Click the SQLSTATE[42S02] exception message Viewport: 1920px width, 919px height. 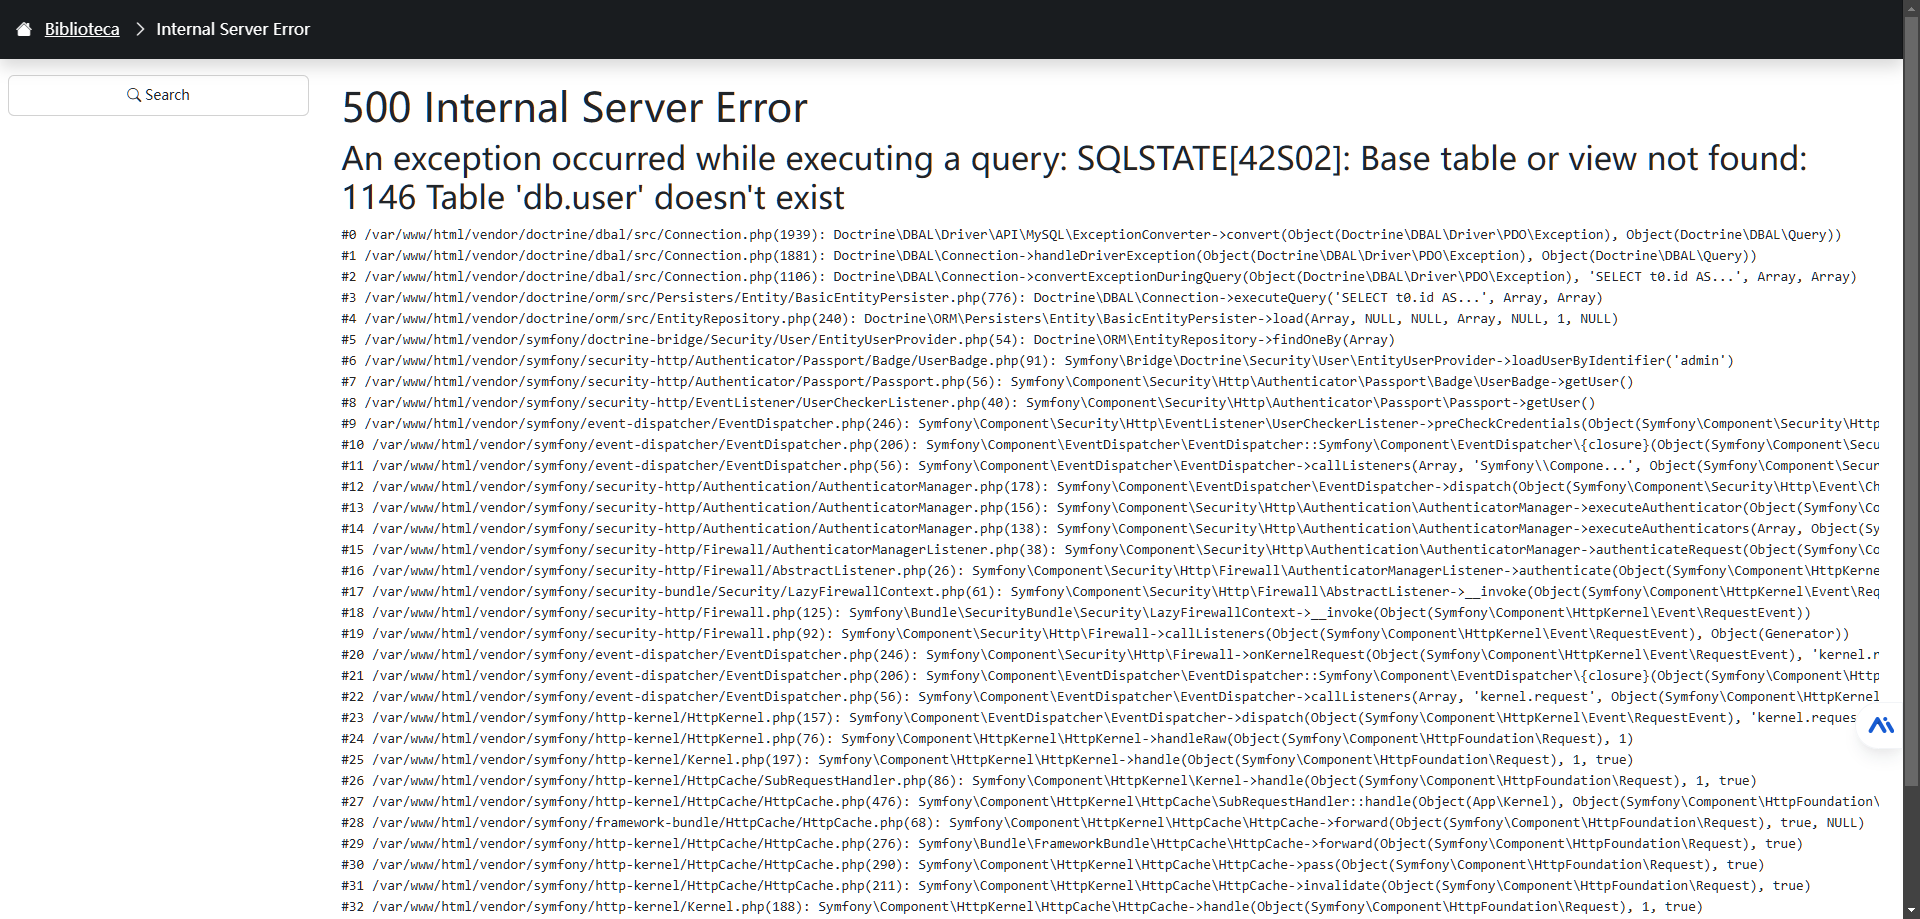point(1075,178)
